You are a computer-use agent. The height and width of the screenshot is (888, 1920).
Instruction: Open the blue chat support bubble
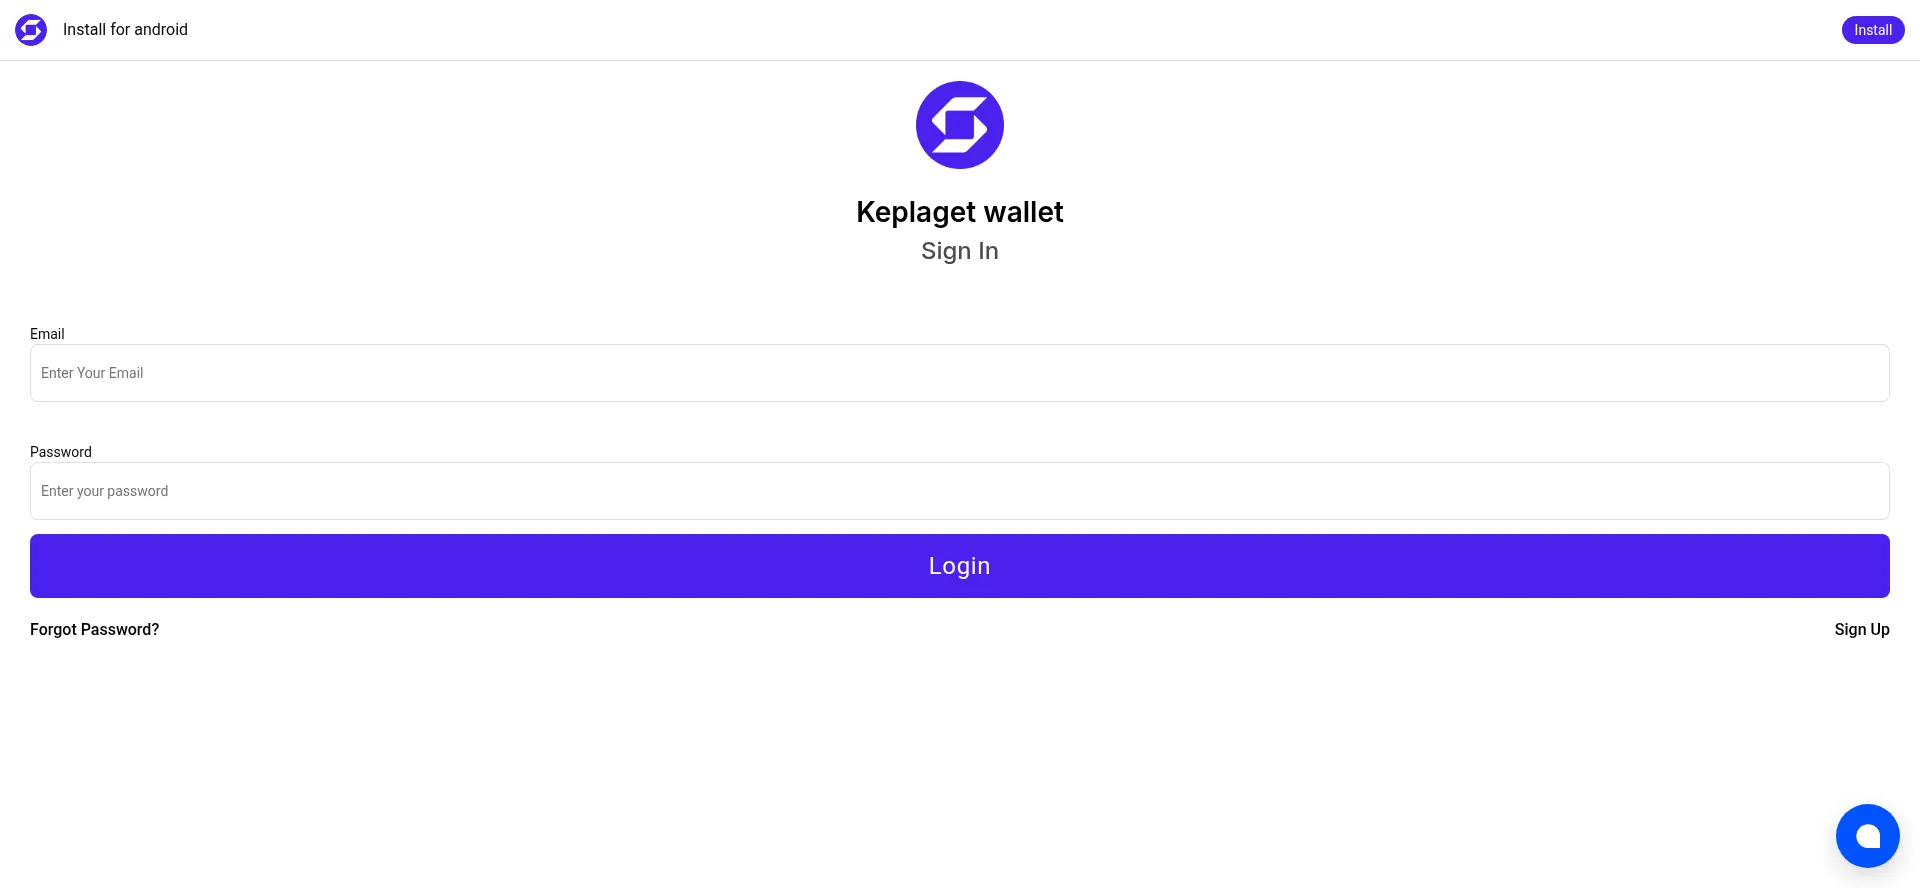(1867, 836)
